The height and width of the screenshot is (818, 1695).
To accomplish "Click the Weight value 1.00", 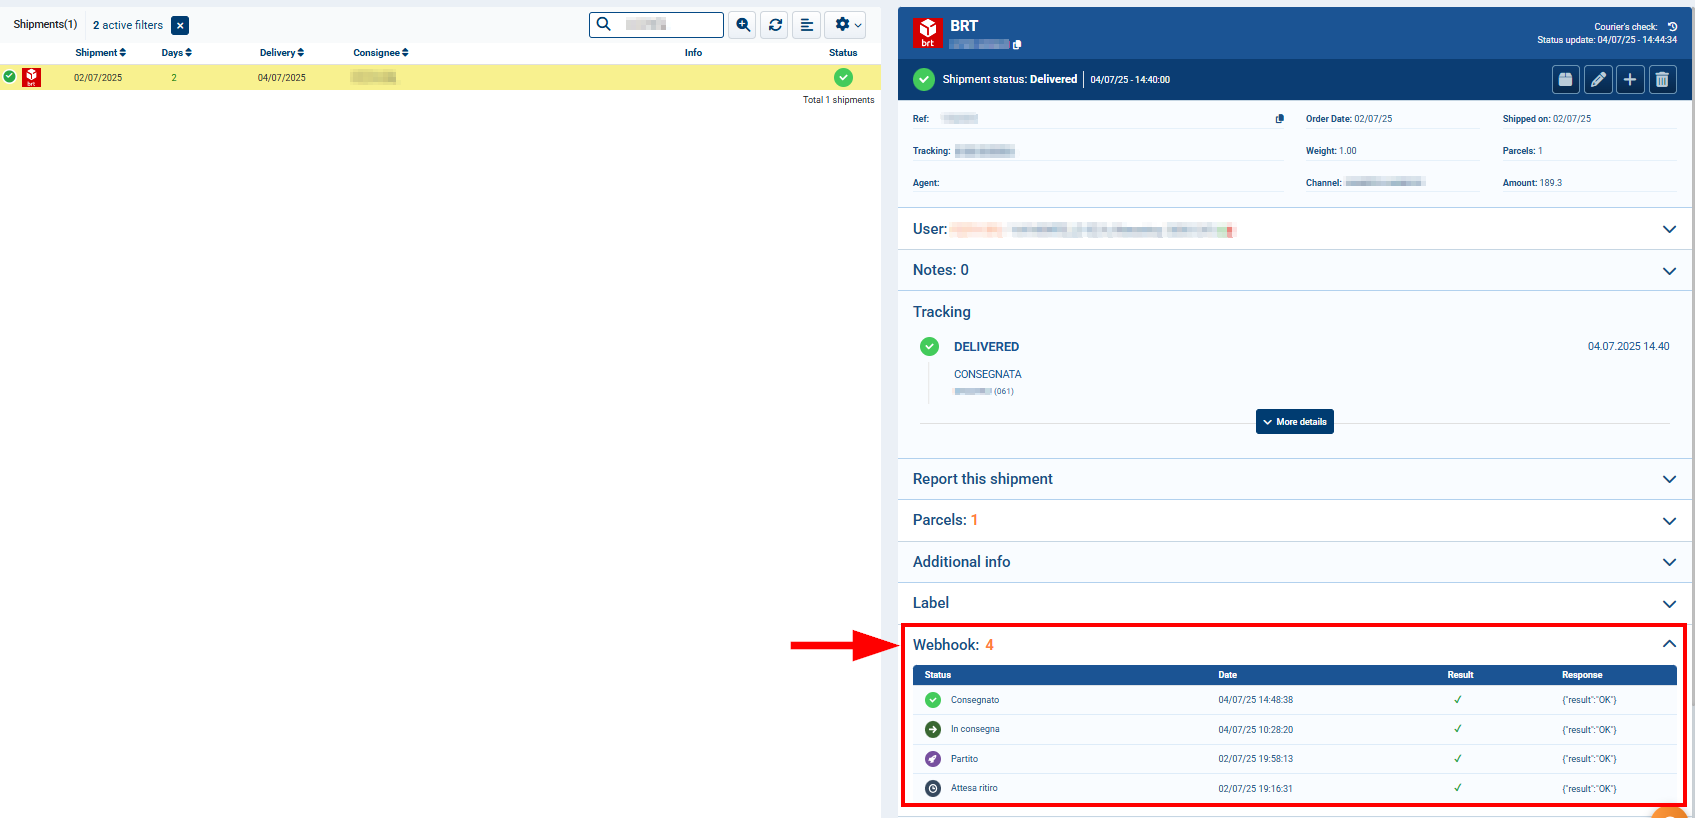I will point(1348,151).
